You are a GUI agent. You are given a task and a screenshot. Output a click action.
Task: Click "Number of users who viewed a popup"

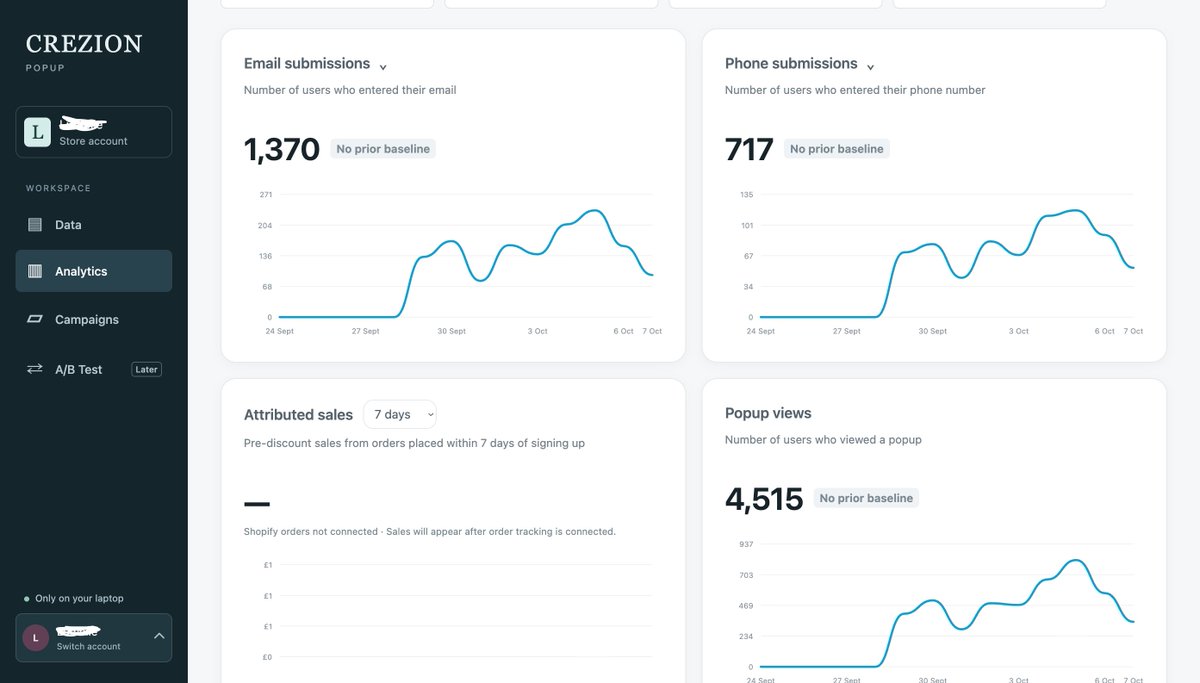pos(823,440)
